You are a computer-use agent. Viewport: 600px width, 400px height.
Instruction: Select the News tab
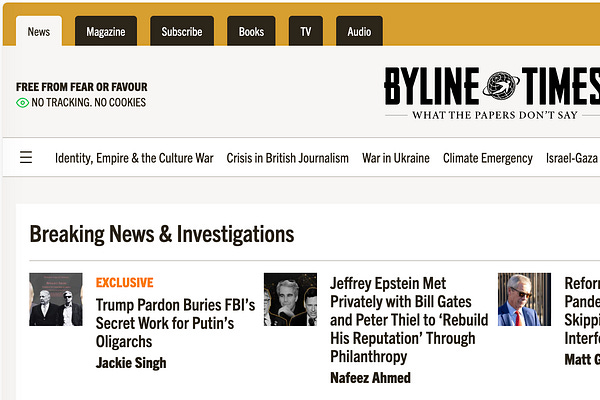click(x=39, y=31)
